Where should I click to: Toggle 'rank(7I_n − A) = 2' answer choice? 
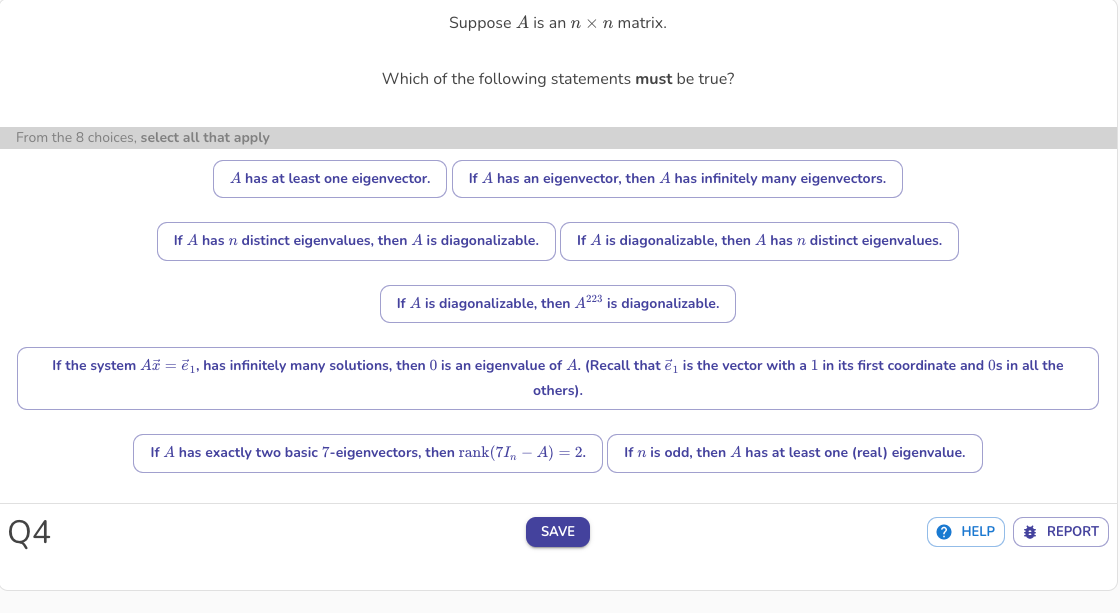click(x=368, y=453)
